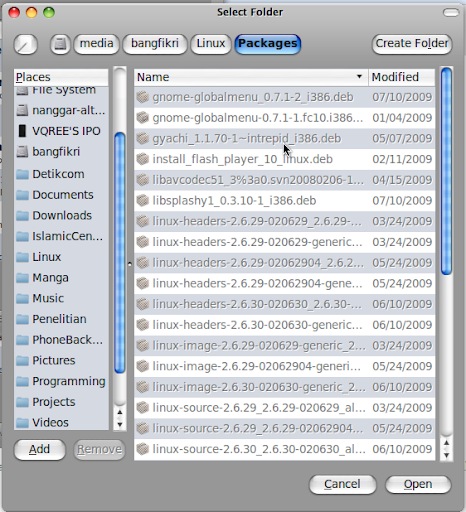Click the 02/11/2009 modified date cell
Viewport: 466px width, 512px height.
tap(402, 159)
